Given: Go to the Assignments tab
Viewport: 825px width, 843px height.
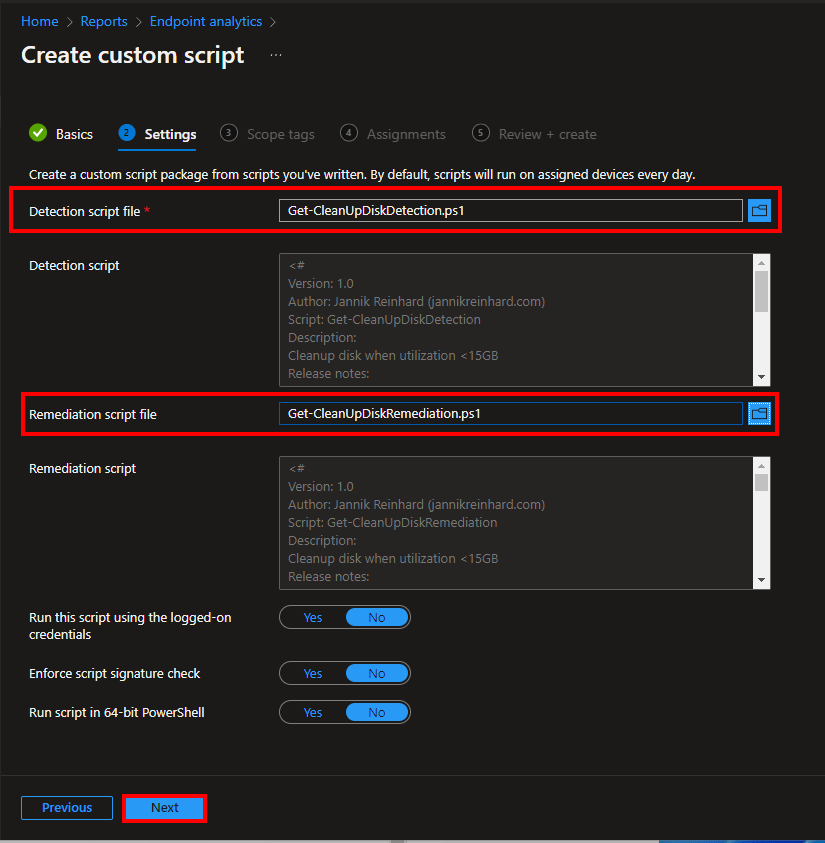Looking at the screenshot, I should pos(405,134).
